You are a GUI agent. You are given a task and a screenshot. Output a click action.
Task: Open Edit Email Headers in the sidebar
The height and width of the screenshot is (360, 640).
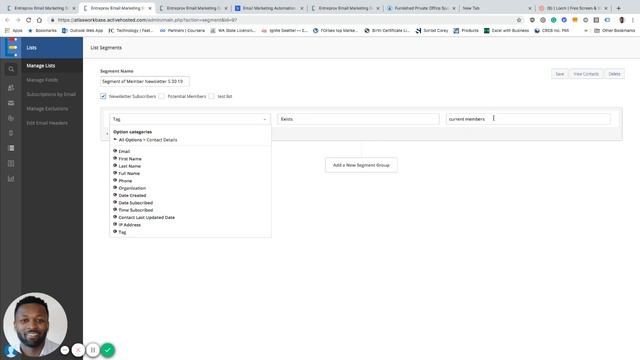(x=47, y=123)
